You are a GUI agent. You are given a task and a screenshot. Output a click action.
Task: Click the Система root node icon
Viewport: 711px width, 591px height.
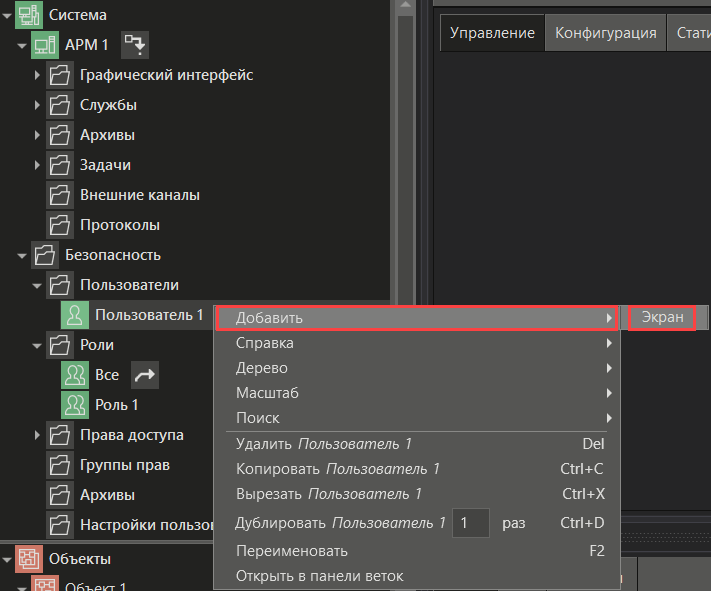(x=28, y=15)
